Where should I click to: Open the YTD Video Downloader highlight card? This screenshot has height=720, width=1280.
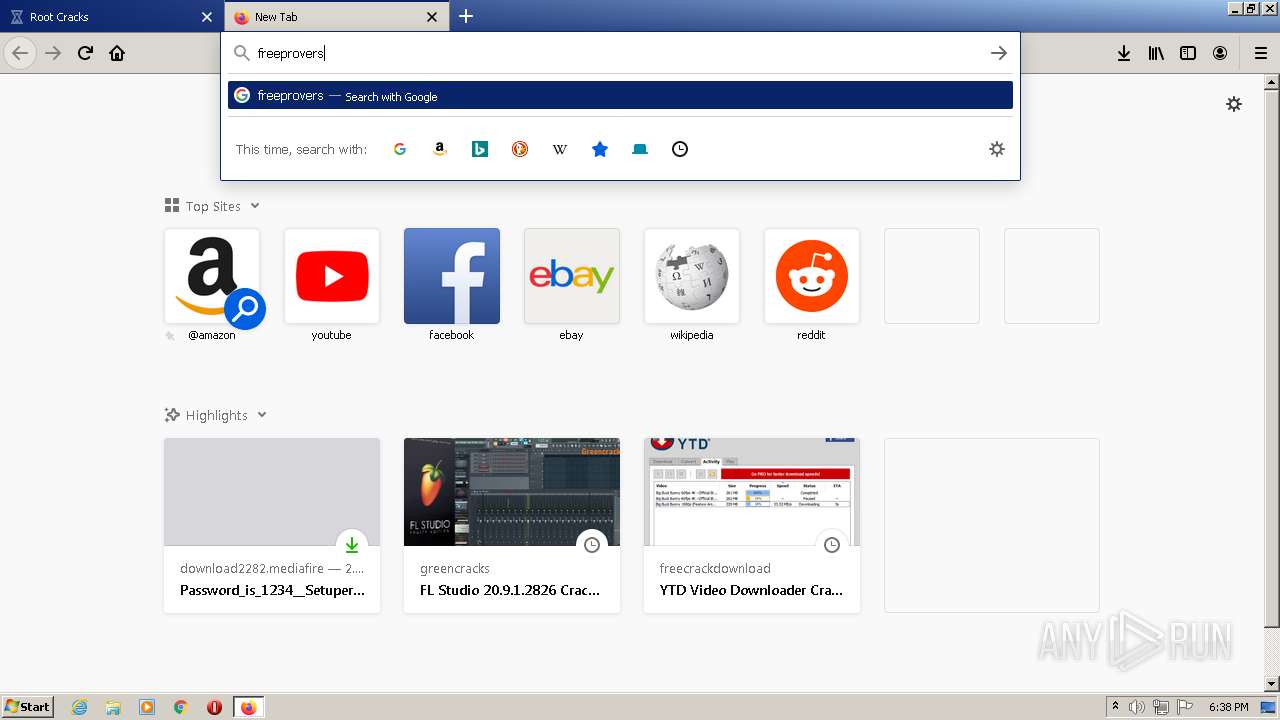pos(752,525)
